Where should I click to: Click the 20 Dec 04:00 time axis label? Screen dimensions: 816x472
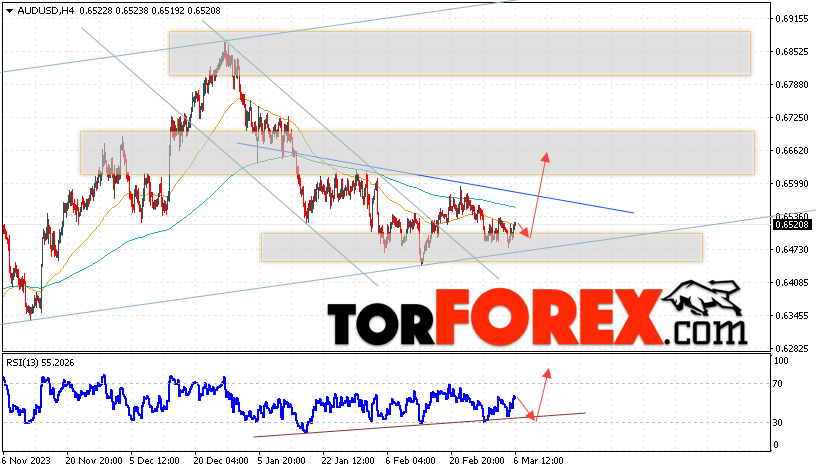point(221,461)
